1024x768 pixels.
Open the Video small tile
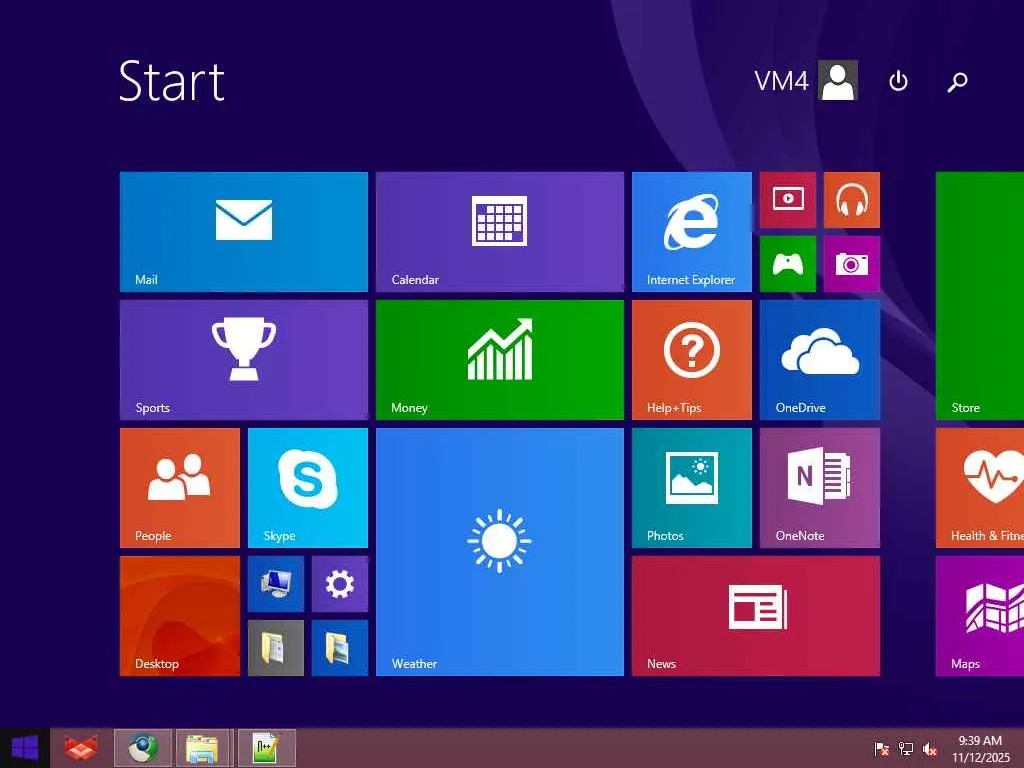(788, 200)
